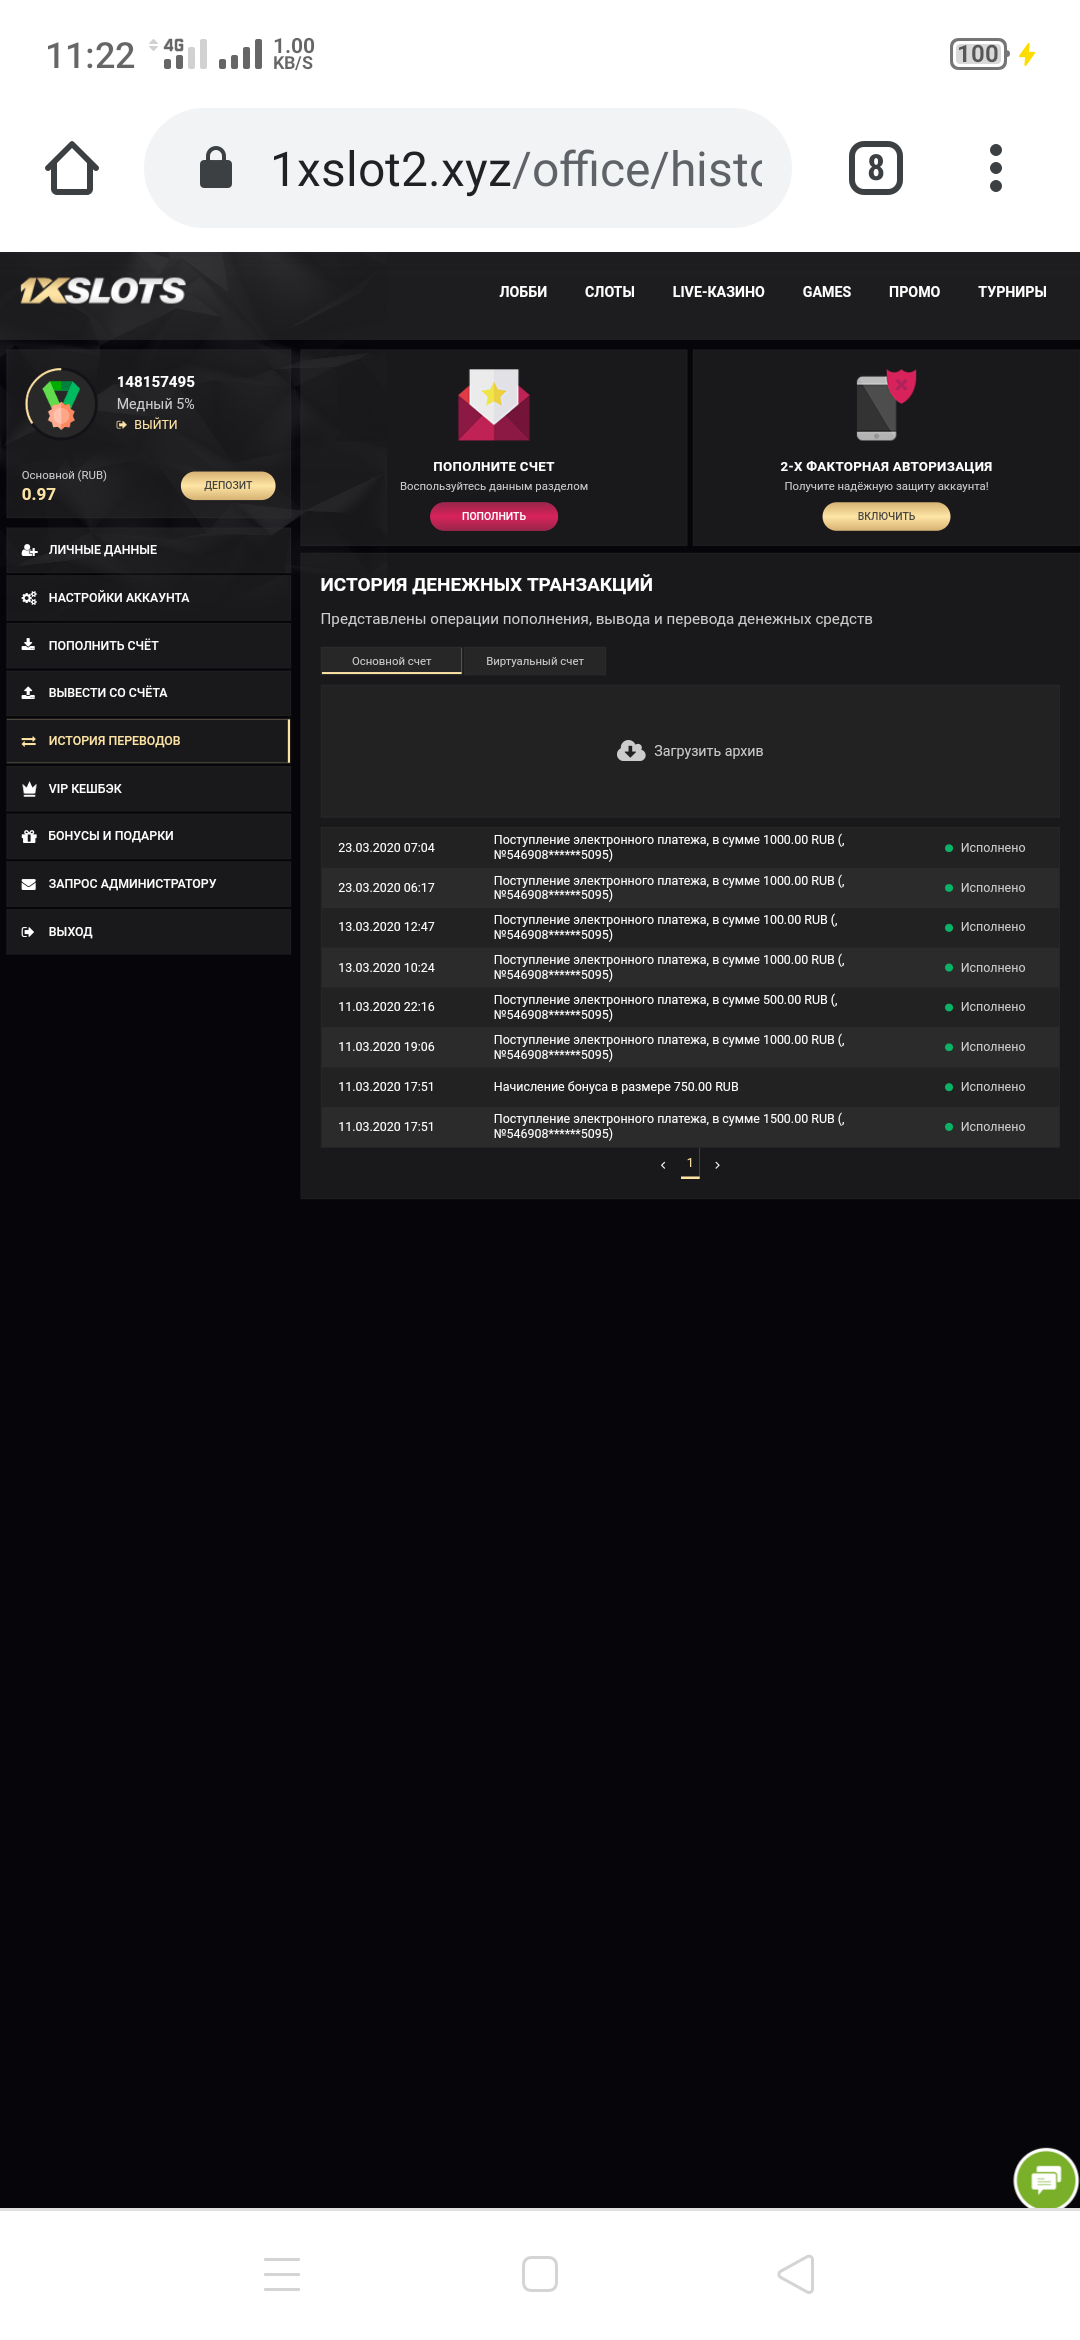Open ВЫВЕСТИ СО СЧЁТА in the sidebar
The image size is (1080, 2340).
click(148, 693)
